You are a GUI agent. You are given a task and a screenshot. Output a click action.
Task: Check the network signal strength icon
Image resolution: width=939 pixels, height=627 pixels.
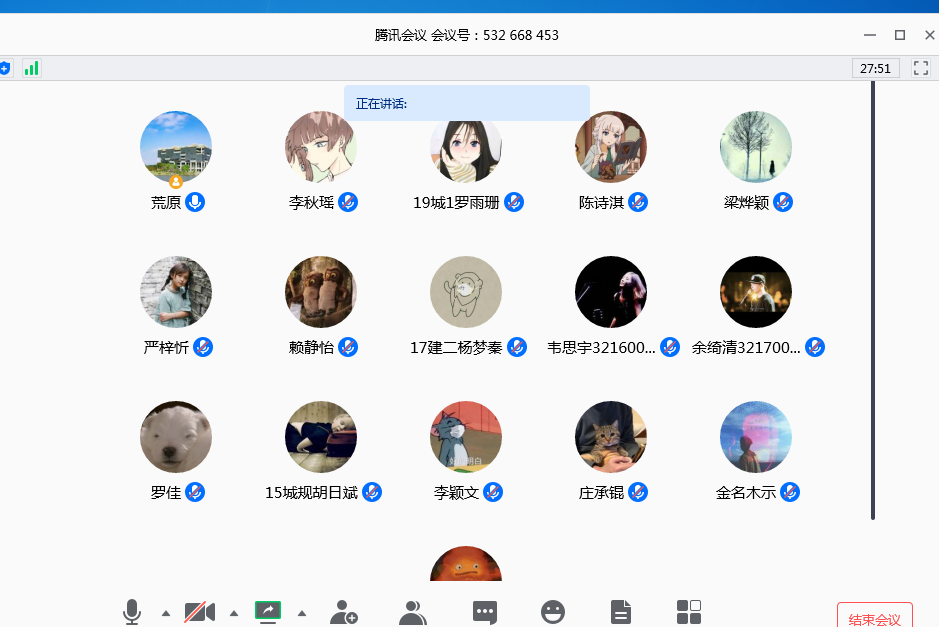pyautogui.click(x=31, y=68)
